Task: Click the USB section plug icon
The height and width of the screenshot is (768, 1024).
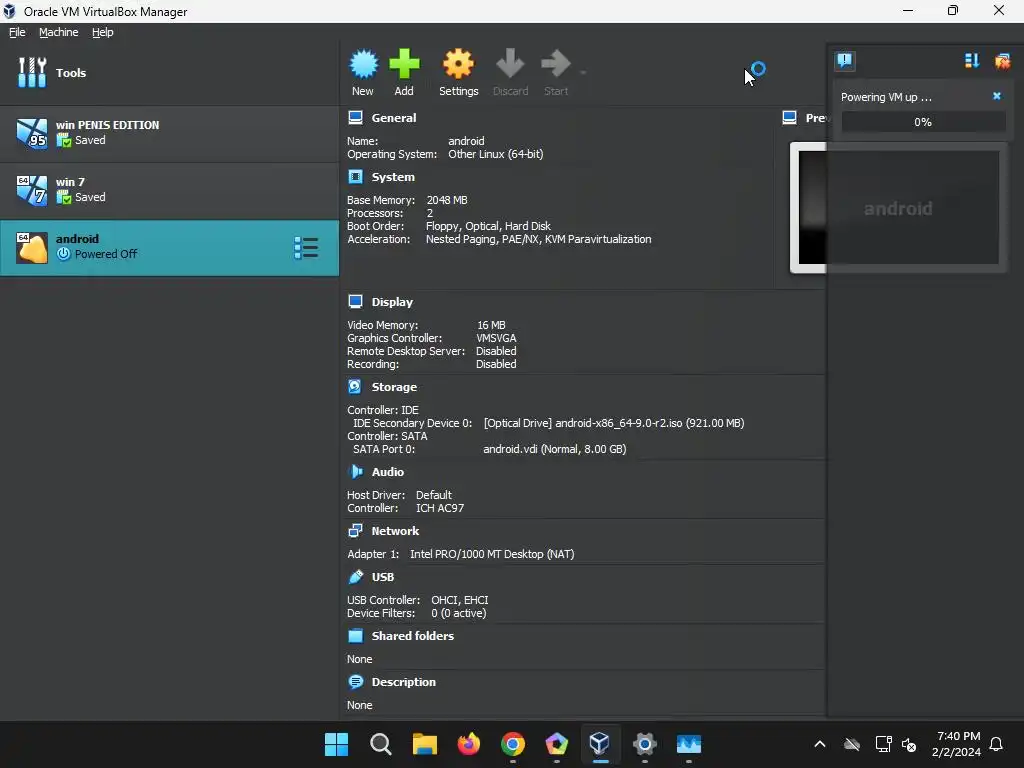Action: pyautogui.click(x=356, y=577)
